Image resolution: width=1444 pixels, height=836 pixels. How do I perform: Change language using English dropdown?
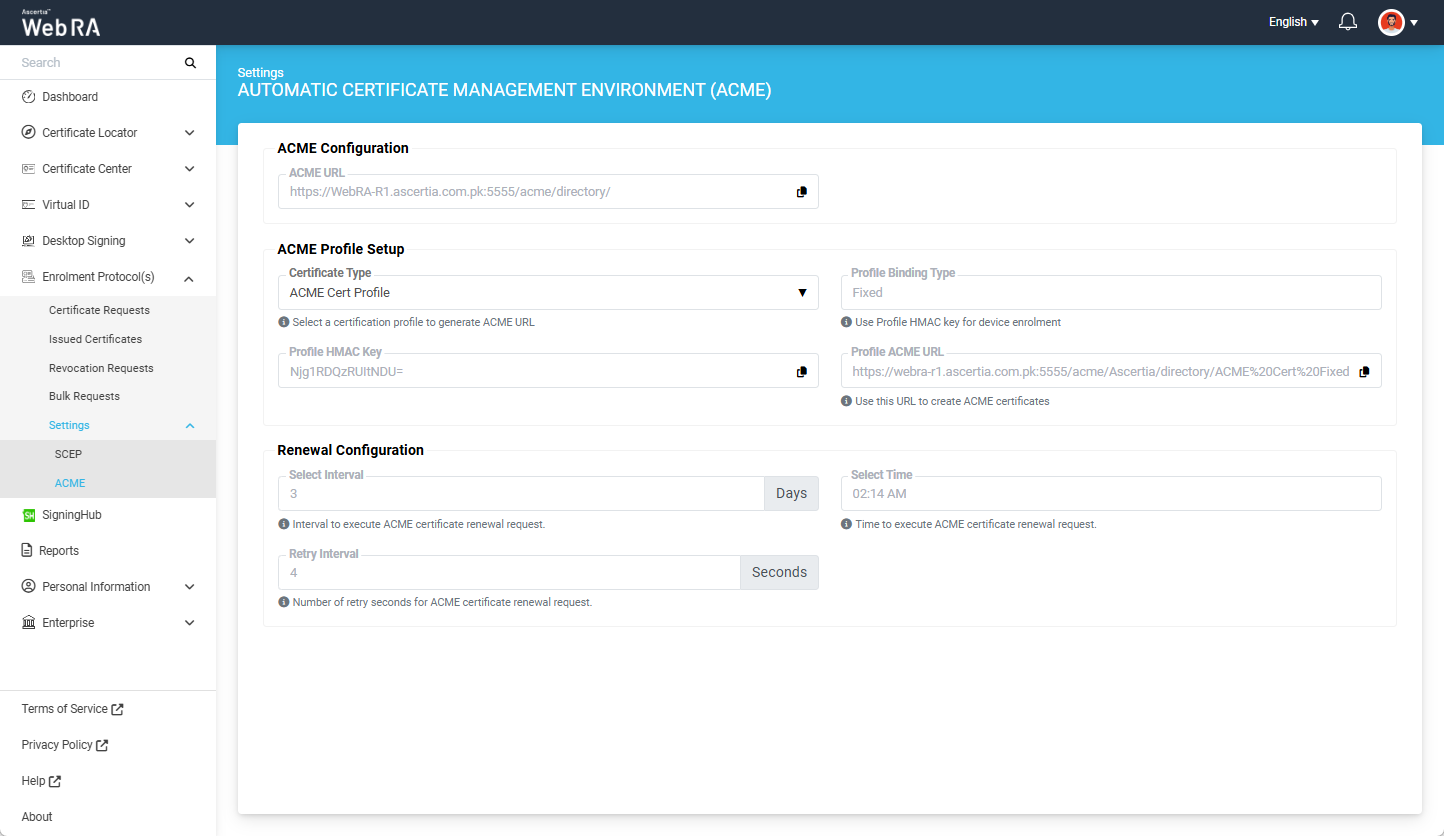coord(1293,22)
